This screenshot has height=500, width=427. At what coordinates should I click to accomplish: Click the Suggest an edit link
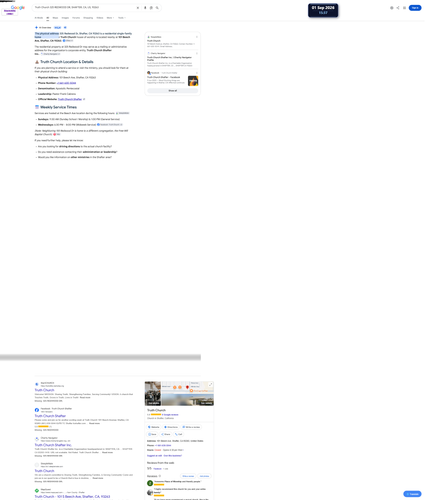click(154, 455)
